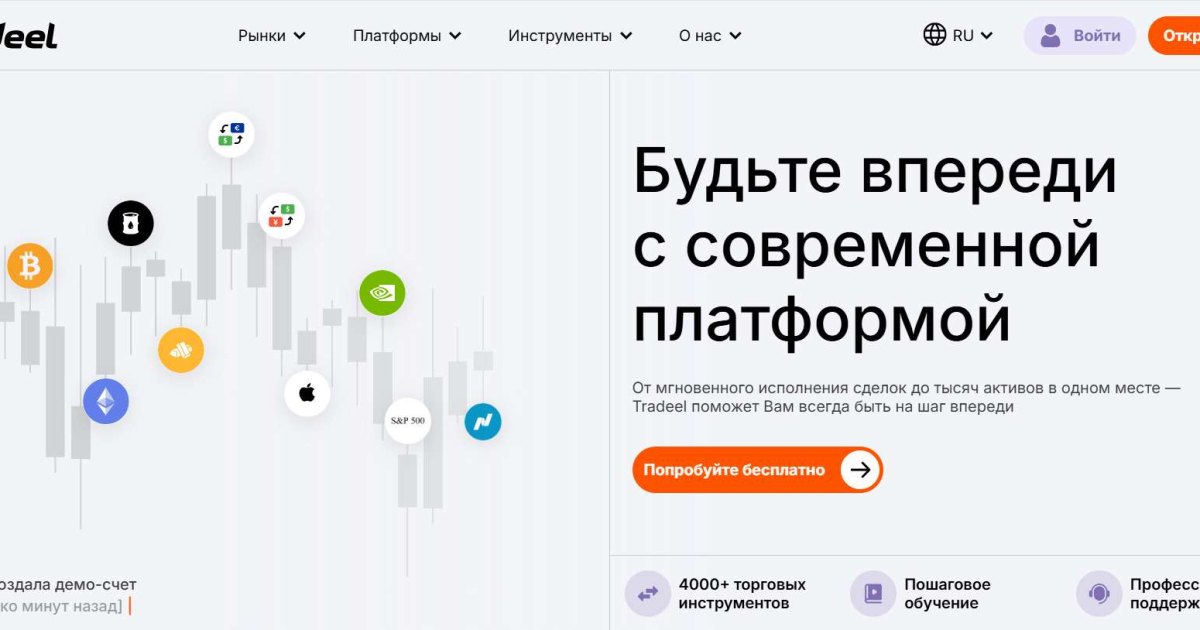The width and height of the screenshot is (1200, 630).
Task: Click the blue Nasdaq-style arrow icon
Action: point(483,421)
